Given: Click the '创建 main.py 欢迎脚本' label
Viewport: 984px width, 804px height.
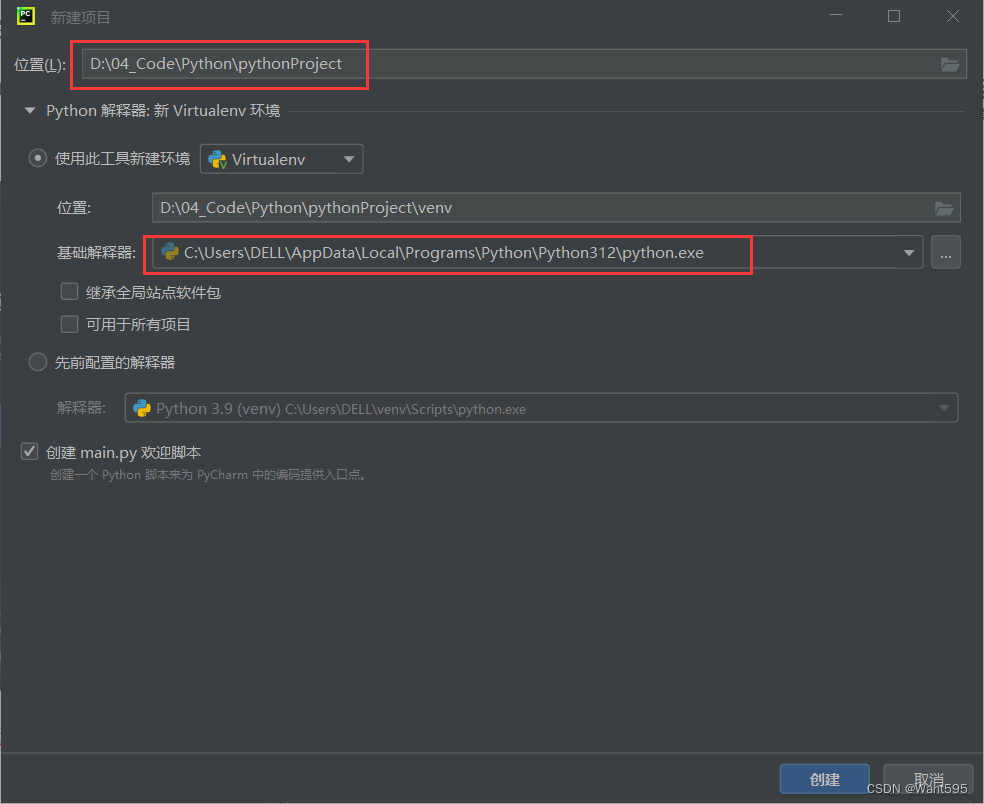Looking at the screenshot, I should pos(124,453).
